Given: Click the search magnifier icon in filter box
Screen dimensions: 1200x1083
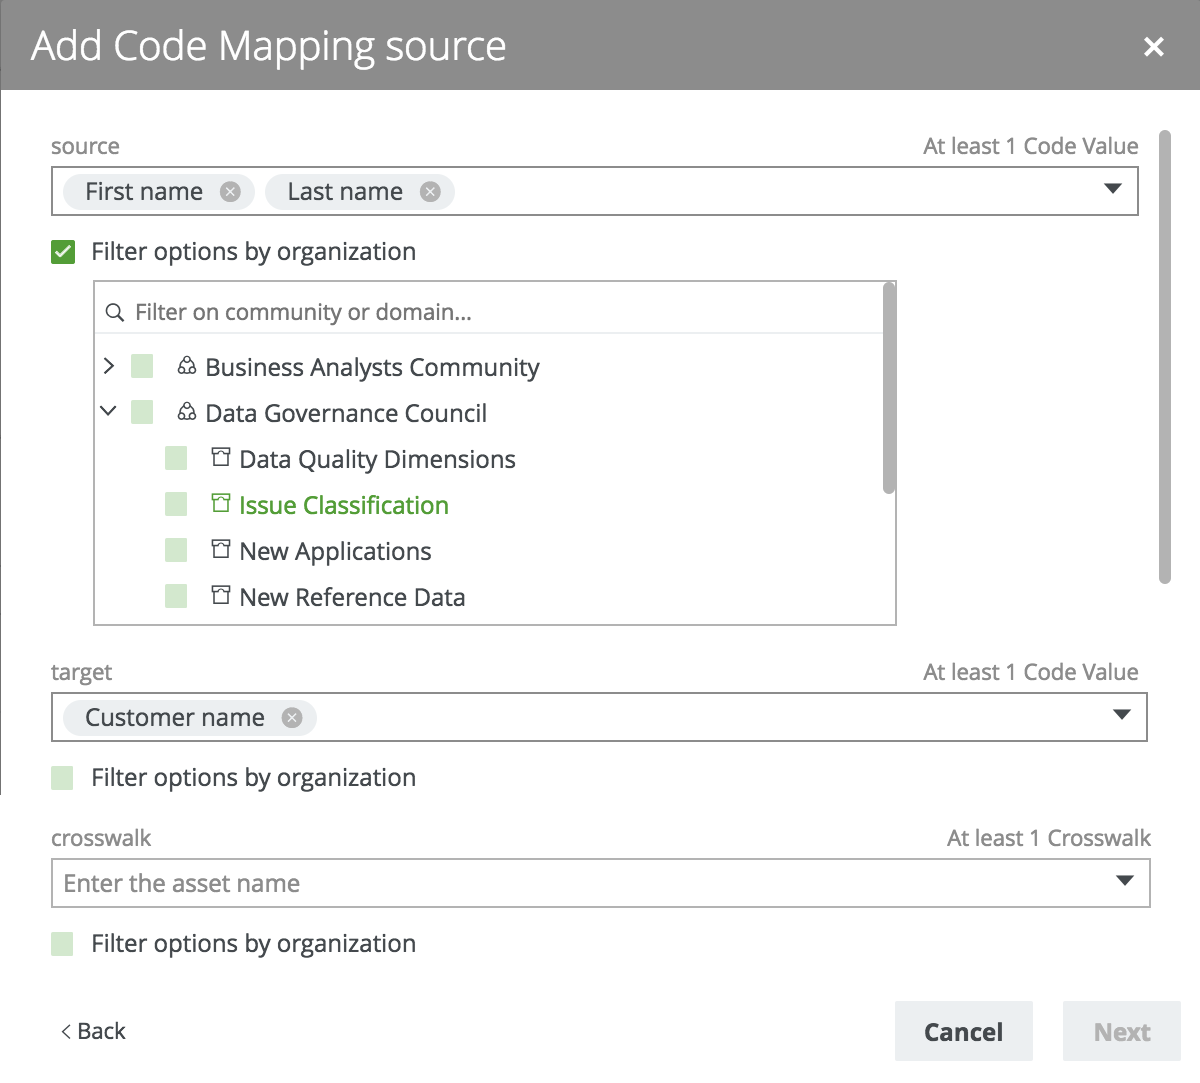Looking at the screenshot, I should click(x=115, y=313).
